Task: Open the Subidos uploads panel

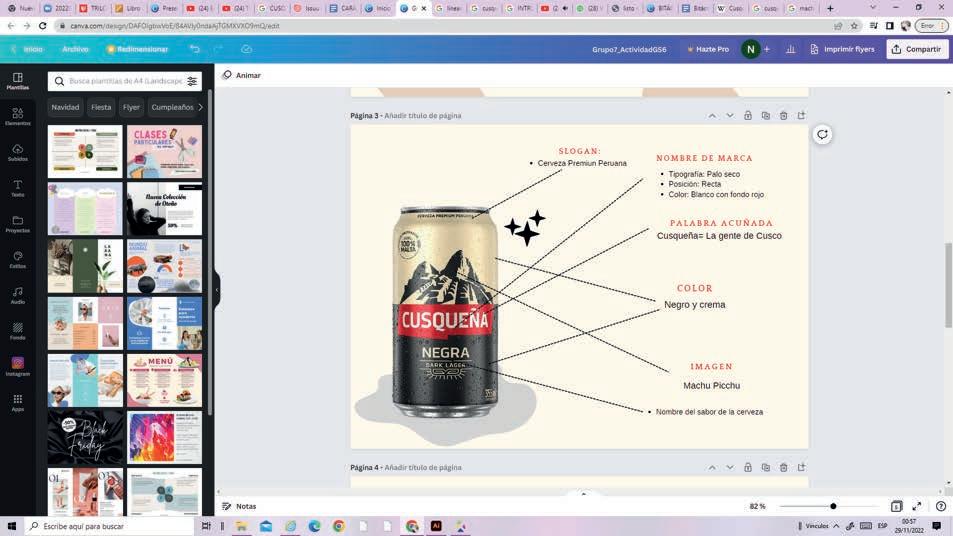Action: (x=18, y=153)
